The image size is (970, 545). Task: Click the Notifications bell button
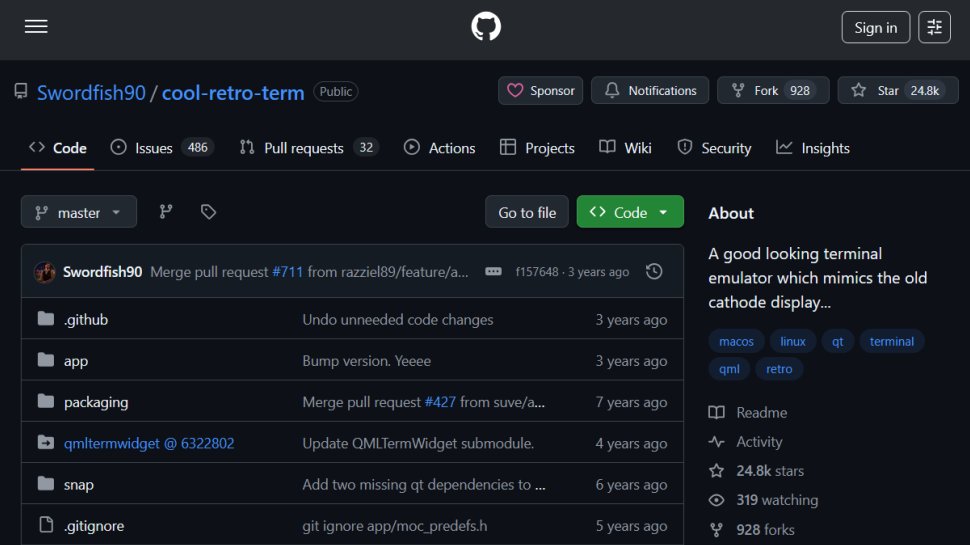click(650, 90)
